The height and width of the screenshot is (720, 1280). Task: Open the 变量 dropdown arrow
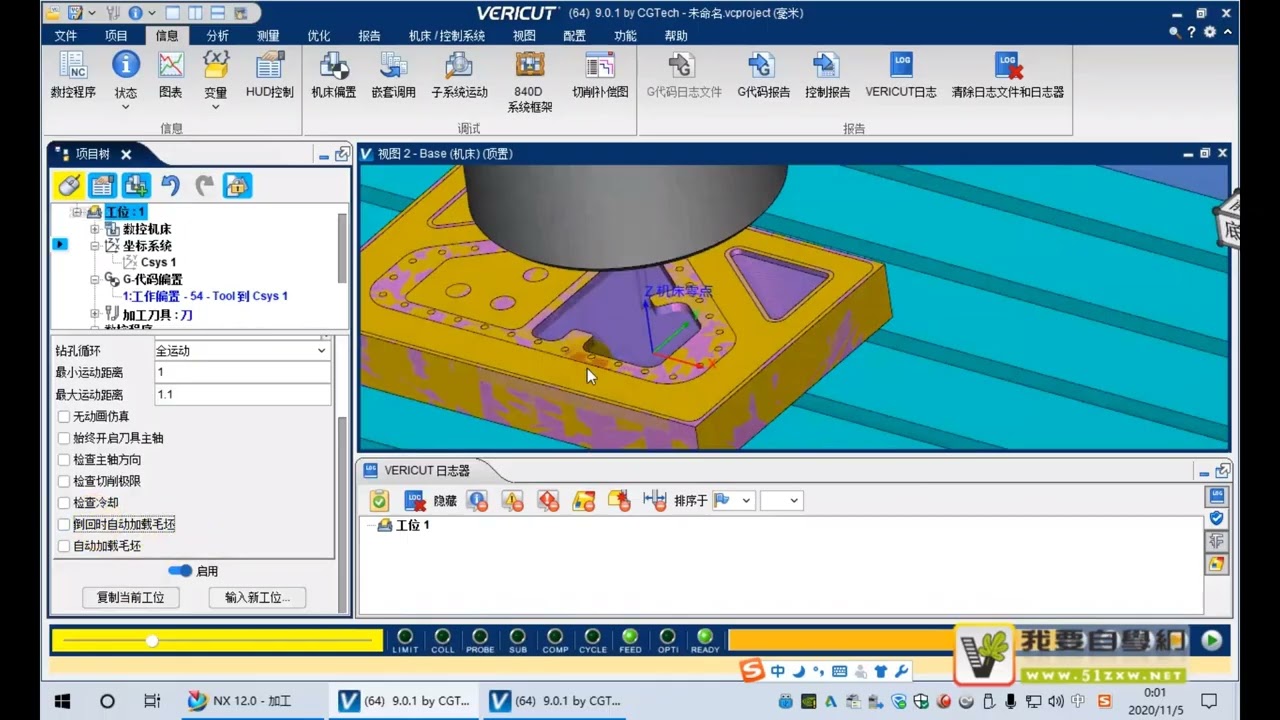click(x=216, y=107)
